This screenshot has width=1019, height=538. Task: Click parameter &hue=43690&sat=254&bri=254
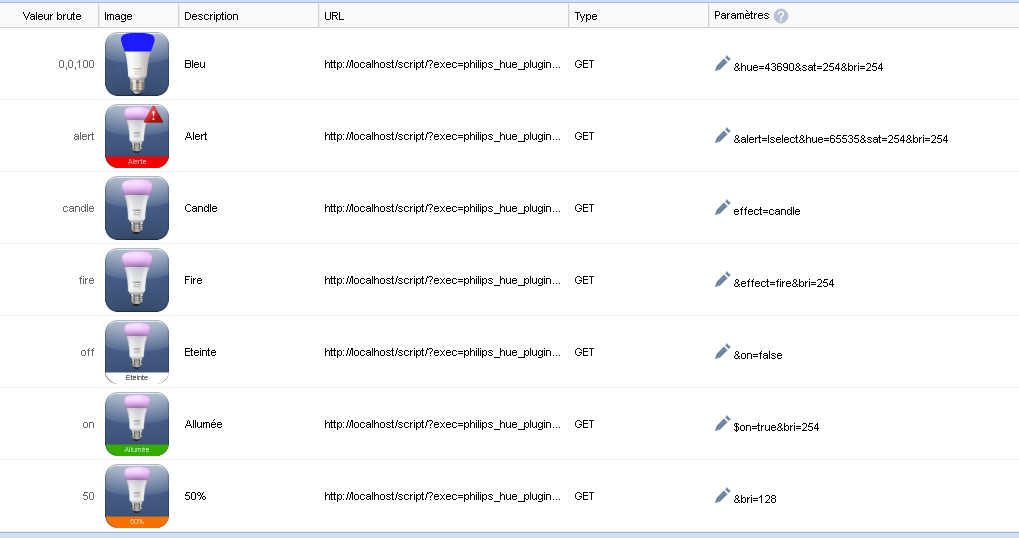[808, 67]
